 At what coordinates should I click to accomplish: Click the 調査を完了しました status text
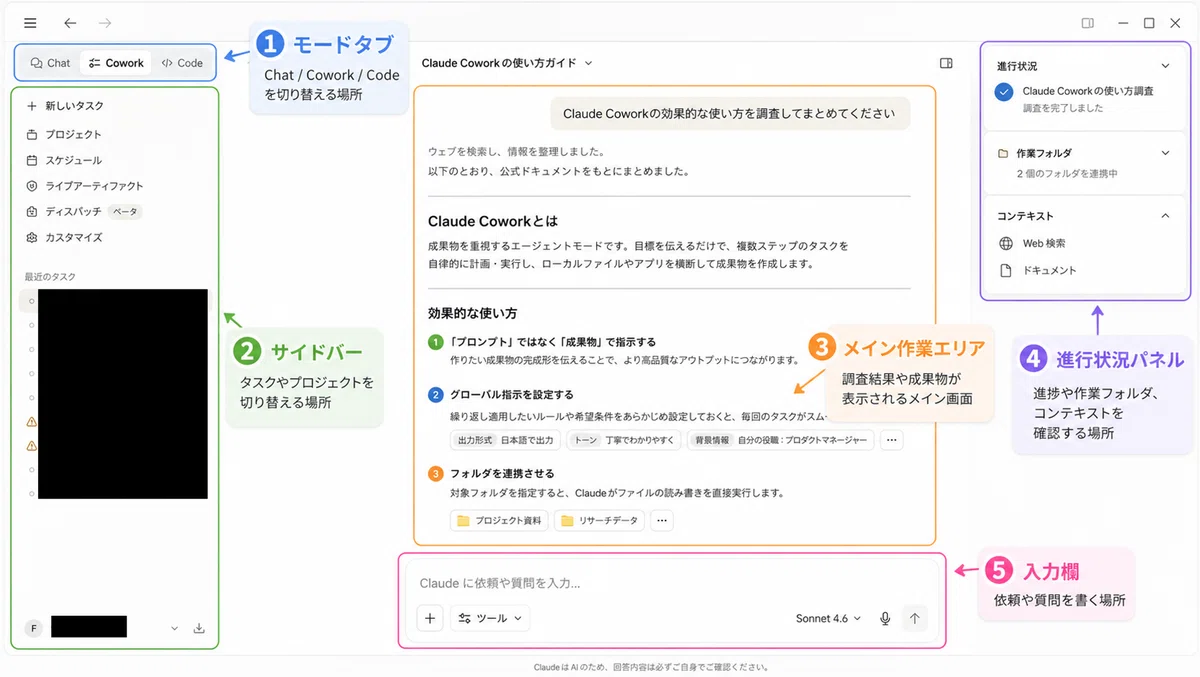pyautogui.click(x=1063, y=108)
